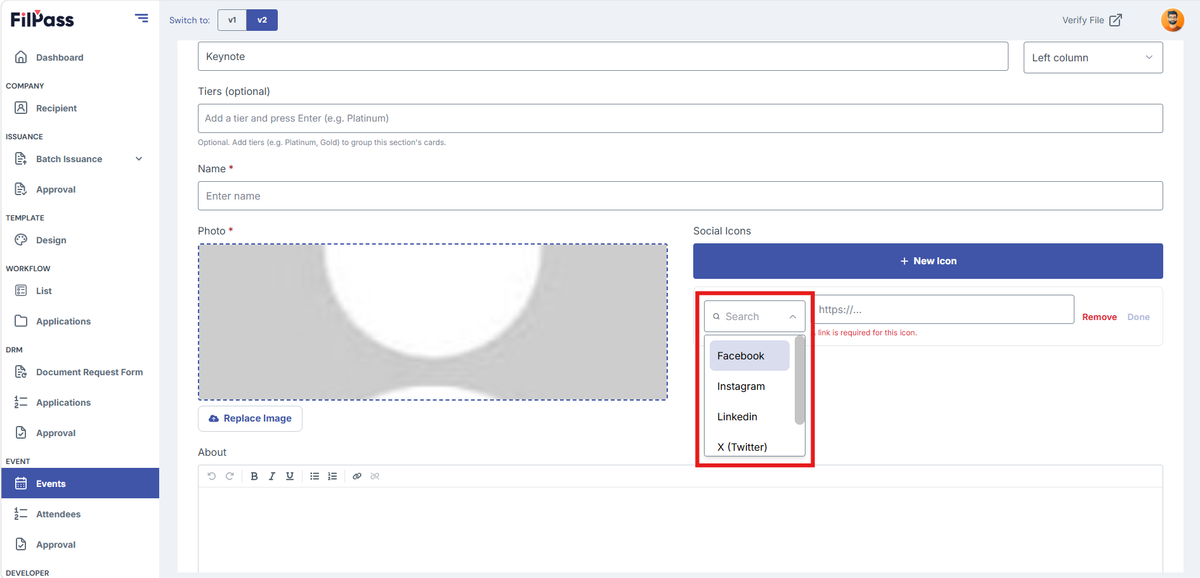This screenshot has height=578, width=1200.
Task: Click Replace Image button
Action: pos(250,418)
